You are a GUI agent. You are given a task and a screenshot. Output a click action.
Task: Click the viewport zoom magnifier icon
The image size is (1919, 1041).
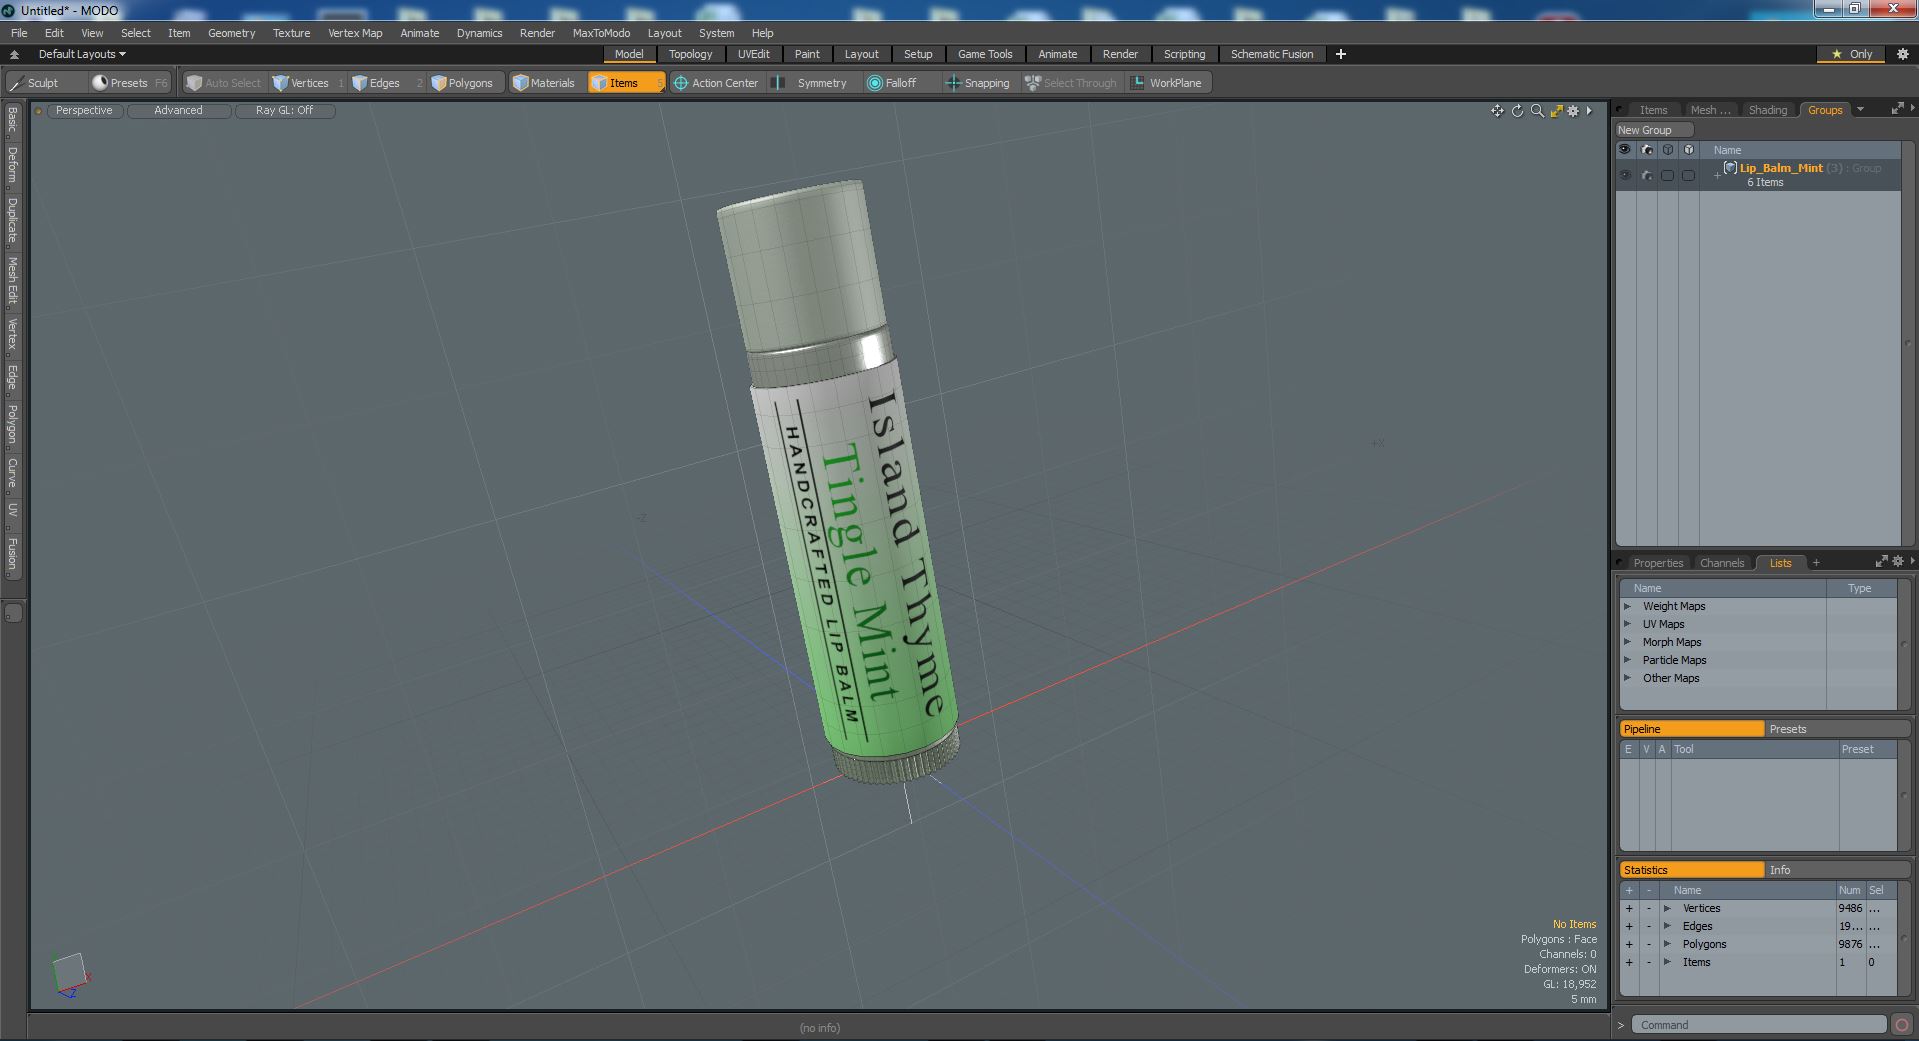pyautogui.click(x=1537, y=111)
